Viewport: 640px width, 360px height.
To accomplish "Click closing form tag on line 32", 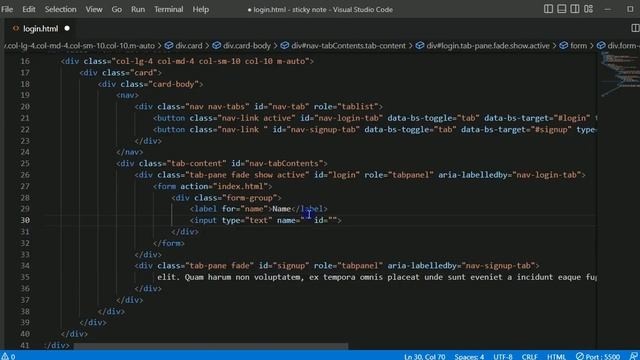I will click(169, 243).
